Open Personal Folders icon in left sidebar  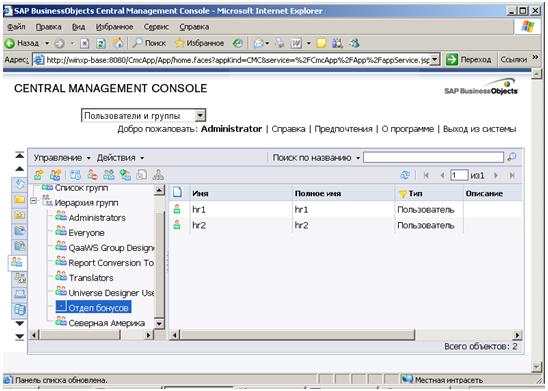point(20,215)
